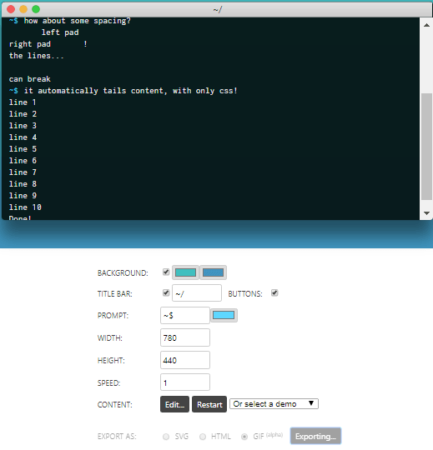This screenshot has width=433, height=450.
Task: Click the 'BACKGROUND:' label
Action: (x=123, y=273)
